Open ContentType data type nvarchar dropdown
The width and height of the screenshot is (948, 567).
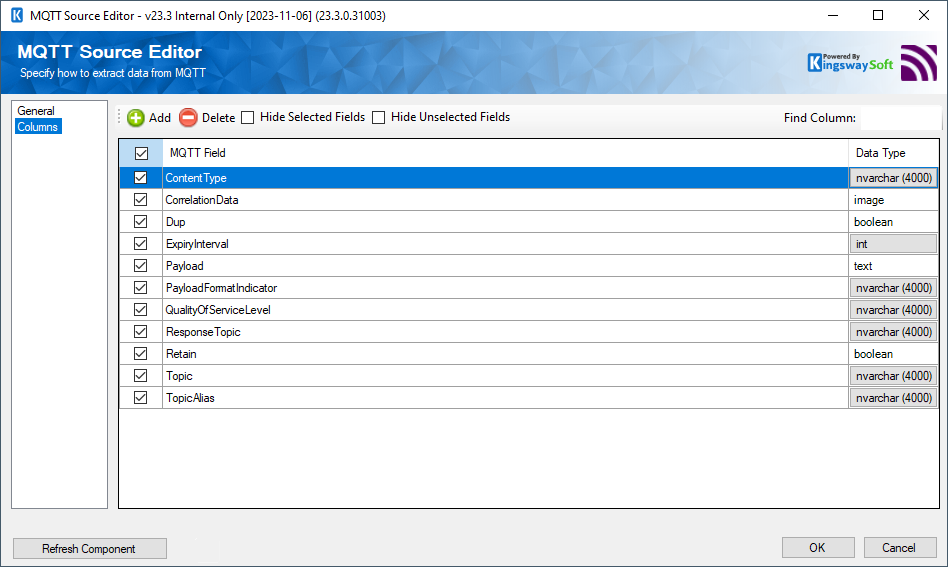894,178
